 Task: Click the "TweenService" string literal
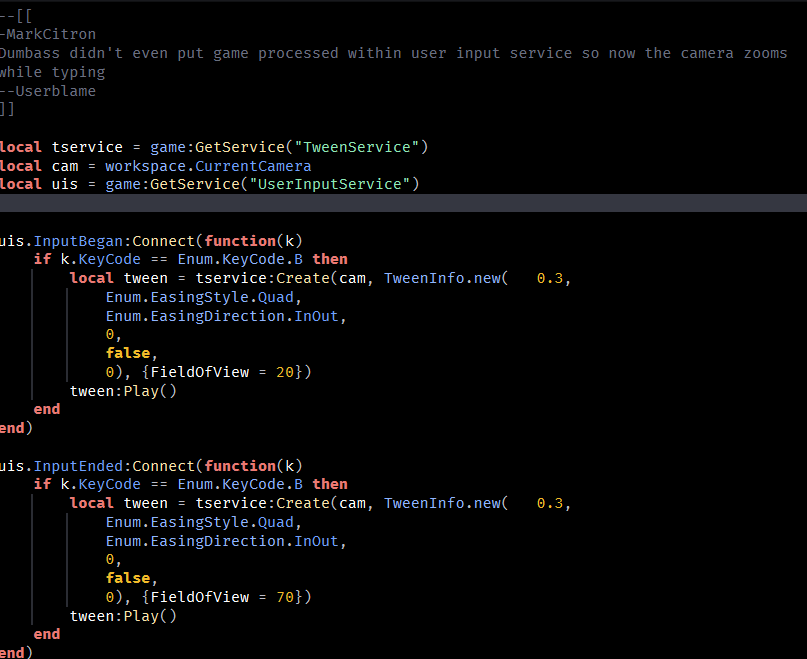pos(357,147)
